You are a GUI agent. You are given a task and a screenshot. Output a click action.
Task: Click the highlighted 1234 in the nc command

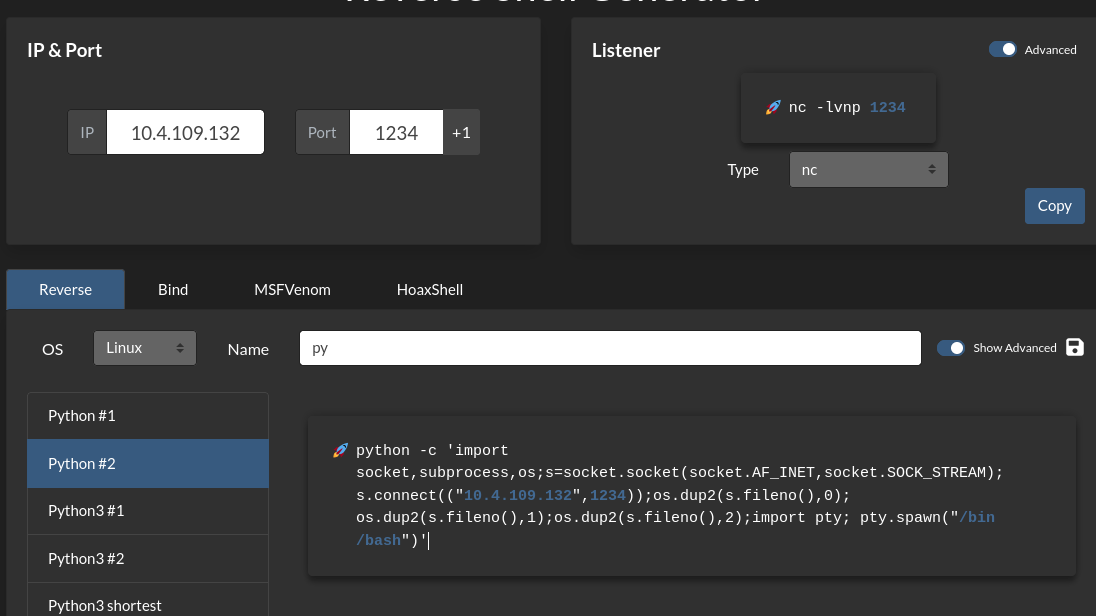(888, 108)
